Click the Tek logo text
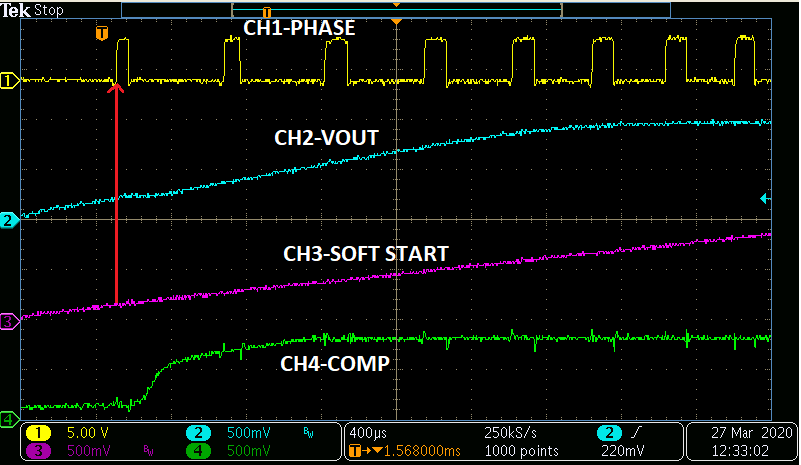Screen dimensions: 801x465 tap(15, 10)
